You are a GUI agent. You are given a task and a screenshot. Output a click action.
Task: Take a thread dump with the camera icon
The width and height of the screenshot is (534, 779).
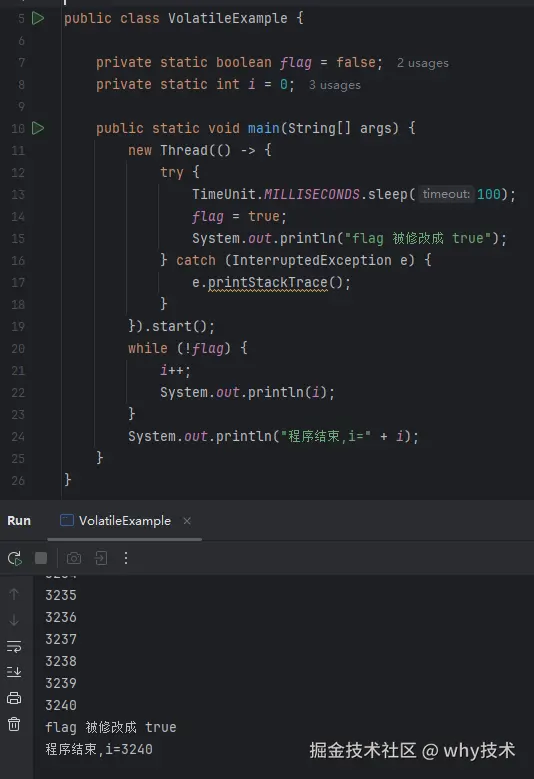pyautogui.click(x=74, y=558)
